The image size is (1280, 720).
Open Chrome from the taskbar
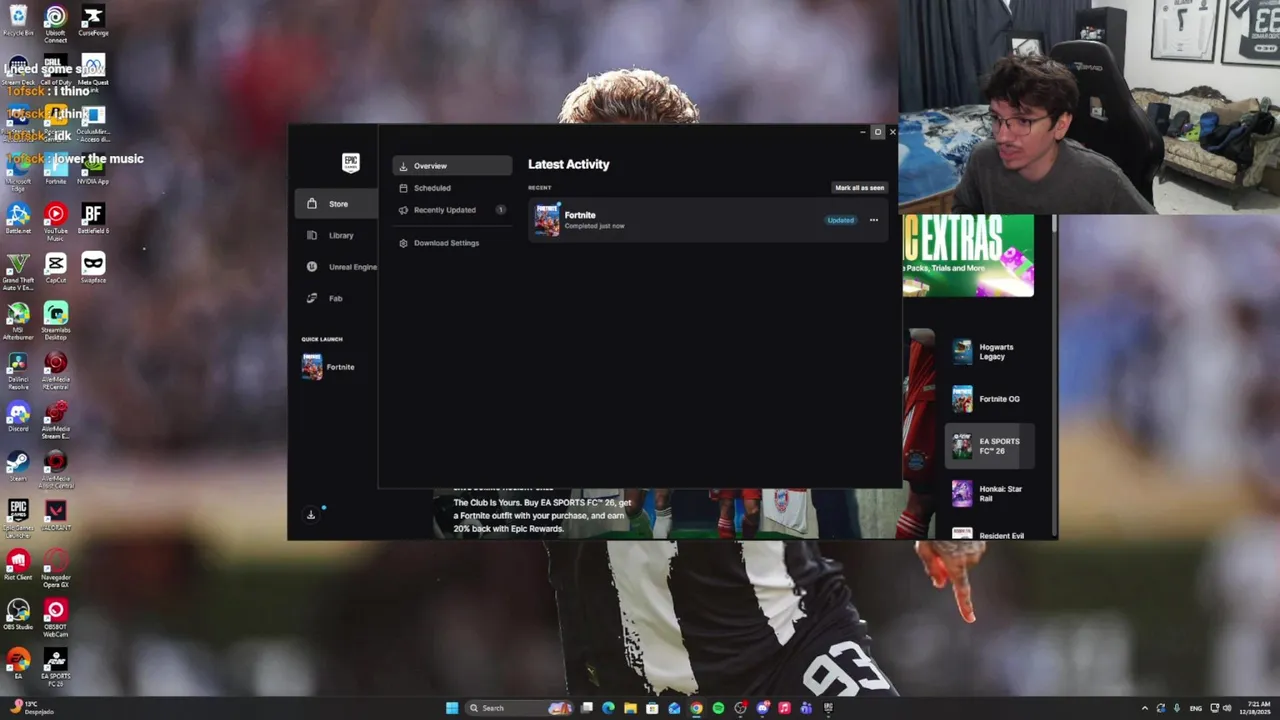tap(696, 708)
